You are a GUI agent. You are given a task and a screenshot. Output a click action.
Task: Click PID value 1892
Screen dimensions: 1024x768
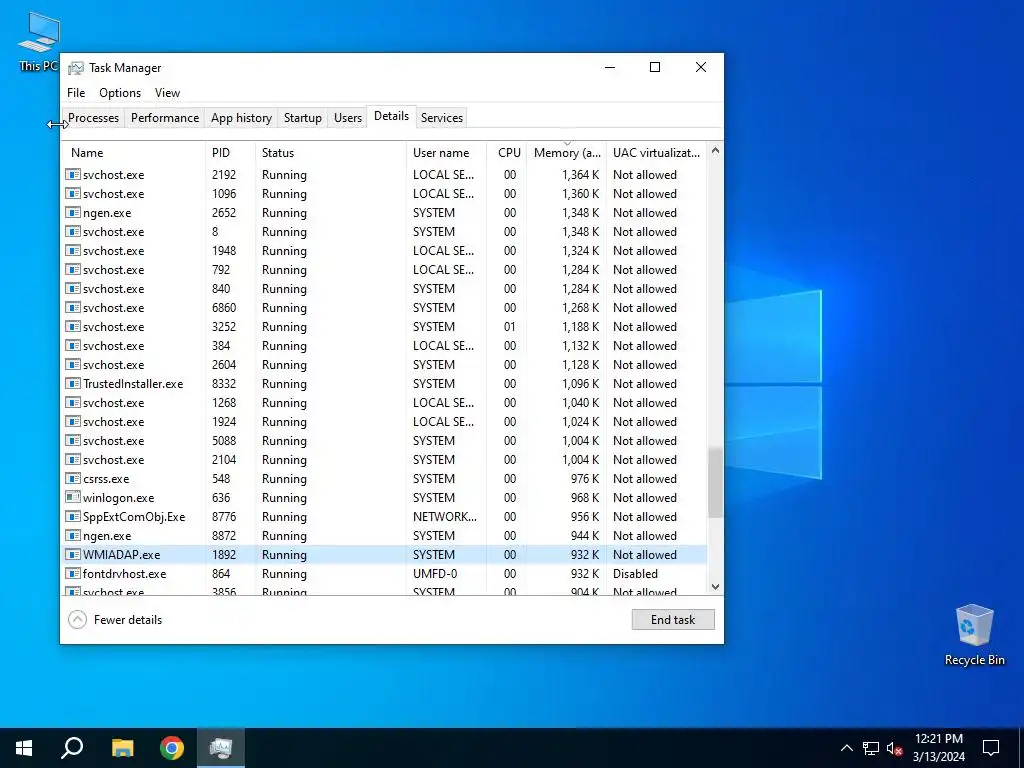[x=223, y=554]
